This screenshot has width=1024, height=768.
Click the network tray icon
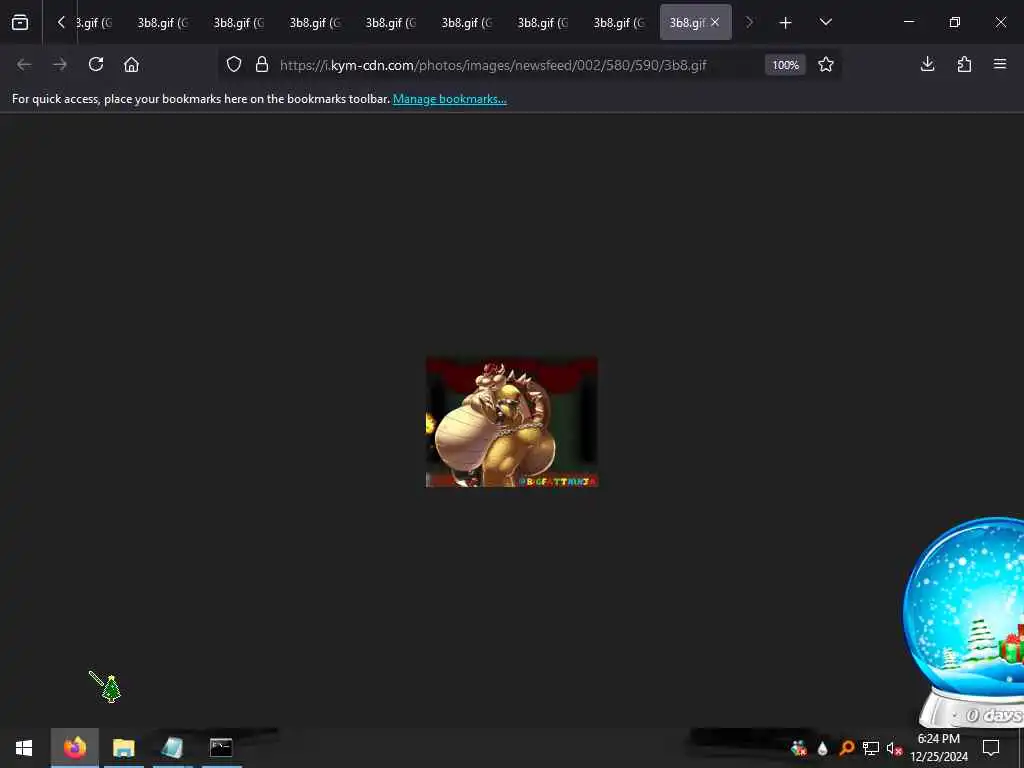tap(871, 748)
